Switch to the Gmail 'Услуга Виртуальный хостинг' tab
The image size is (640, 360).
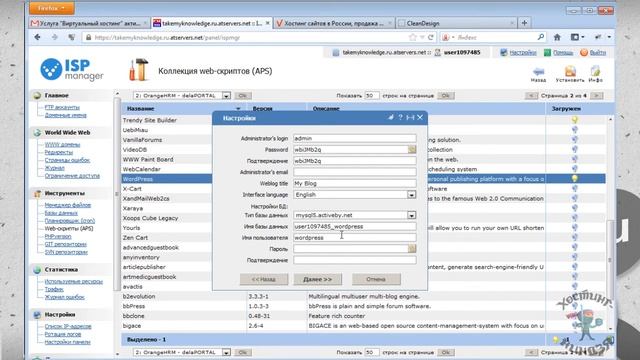89,23
